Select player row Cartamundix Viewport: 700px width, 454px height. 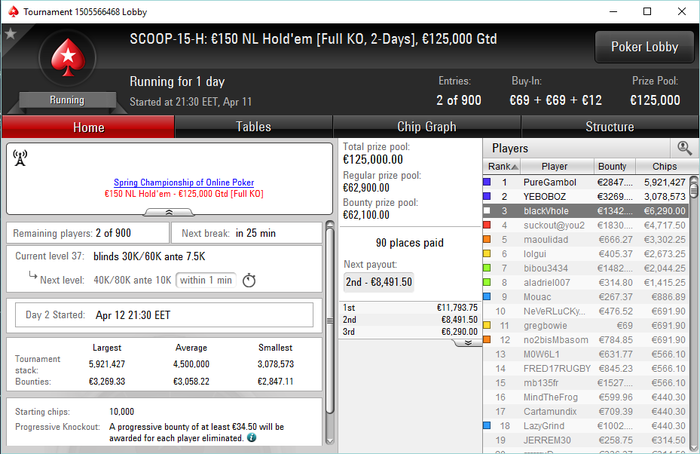[586, 411]
